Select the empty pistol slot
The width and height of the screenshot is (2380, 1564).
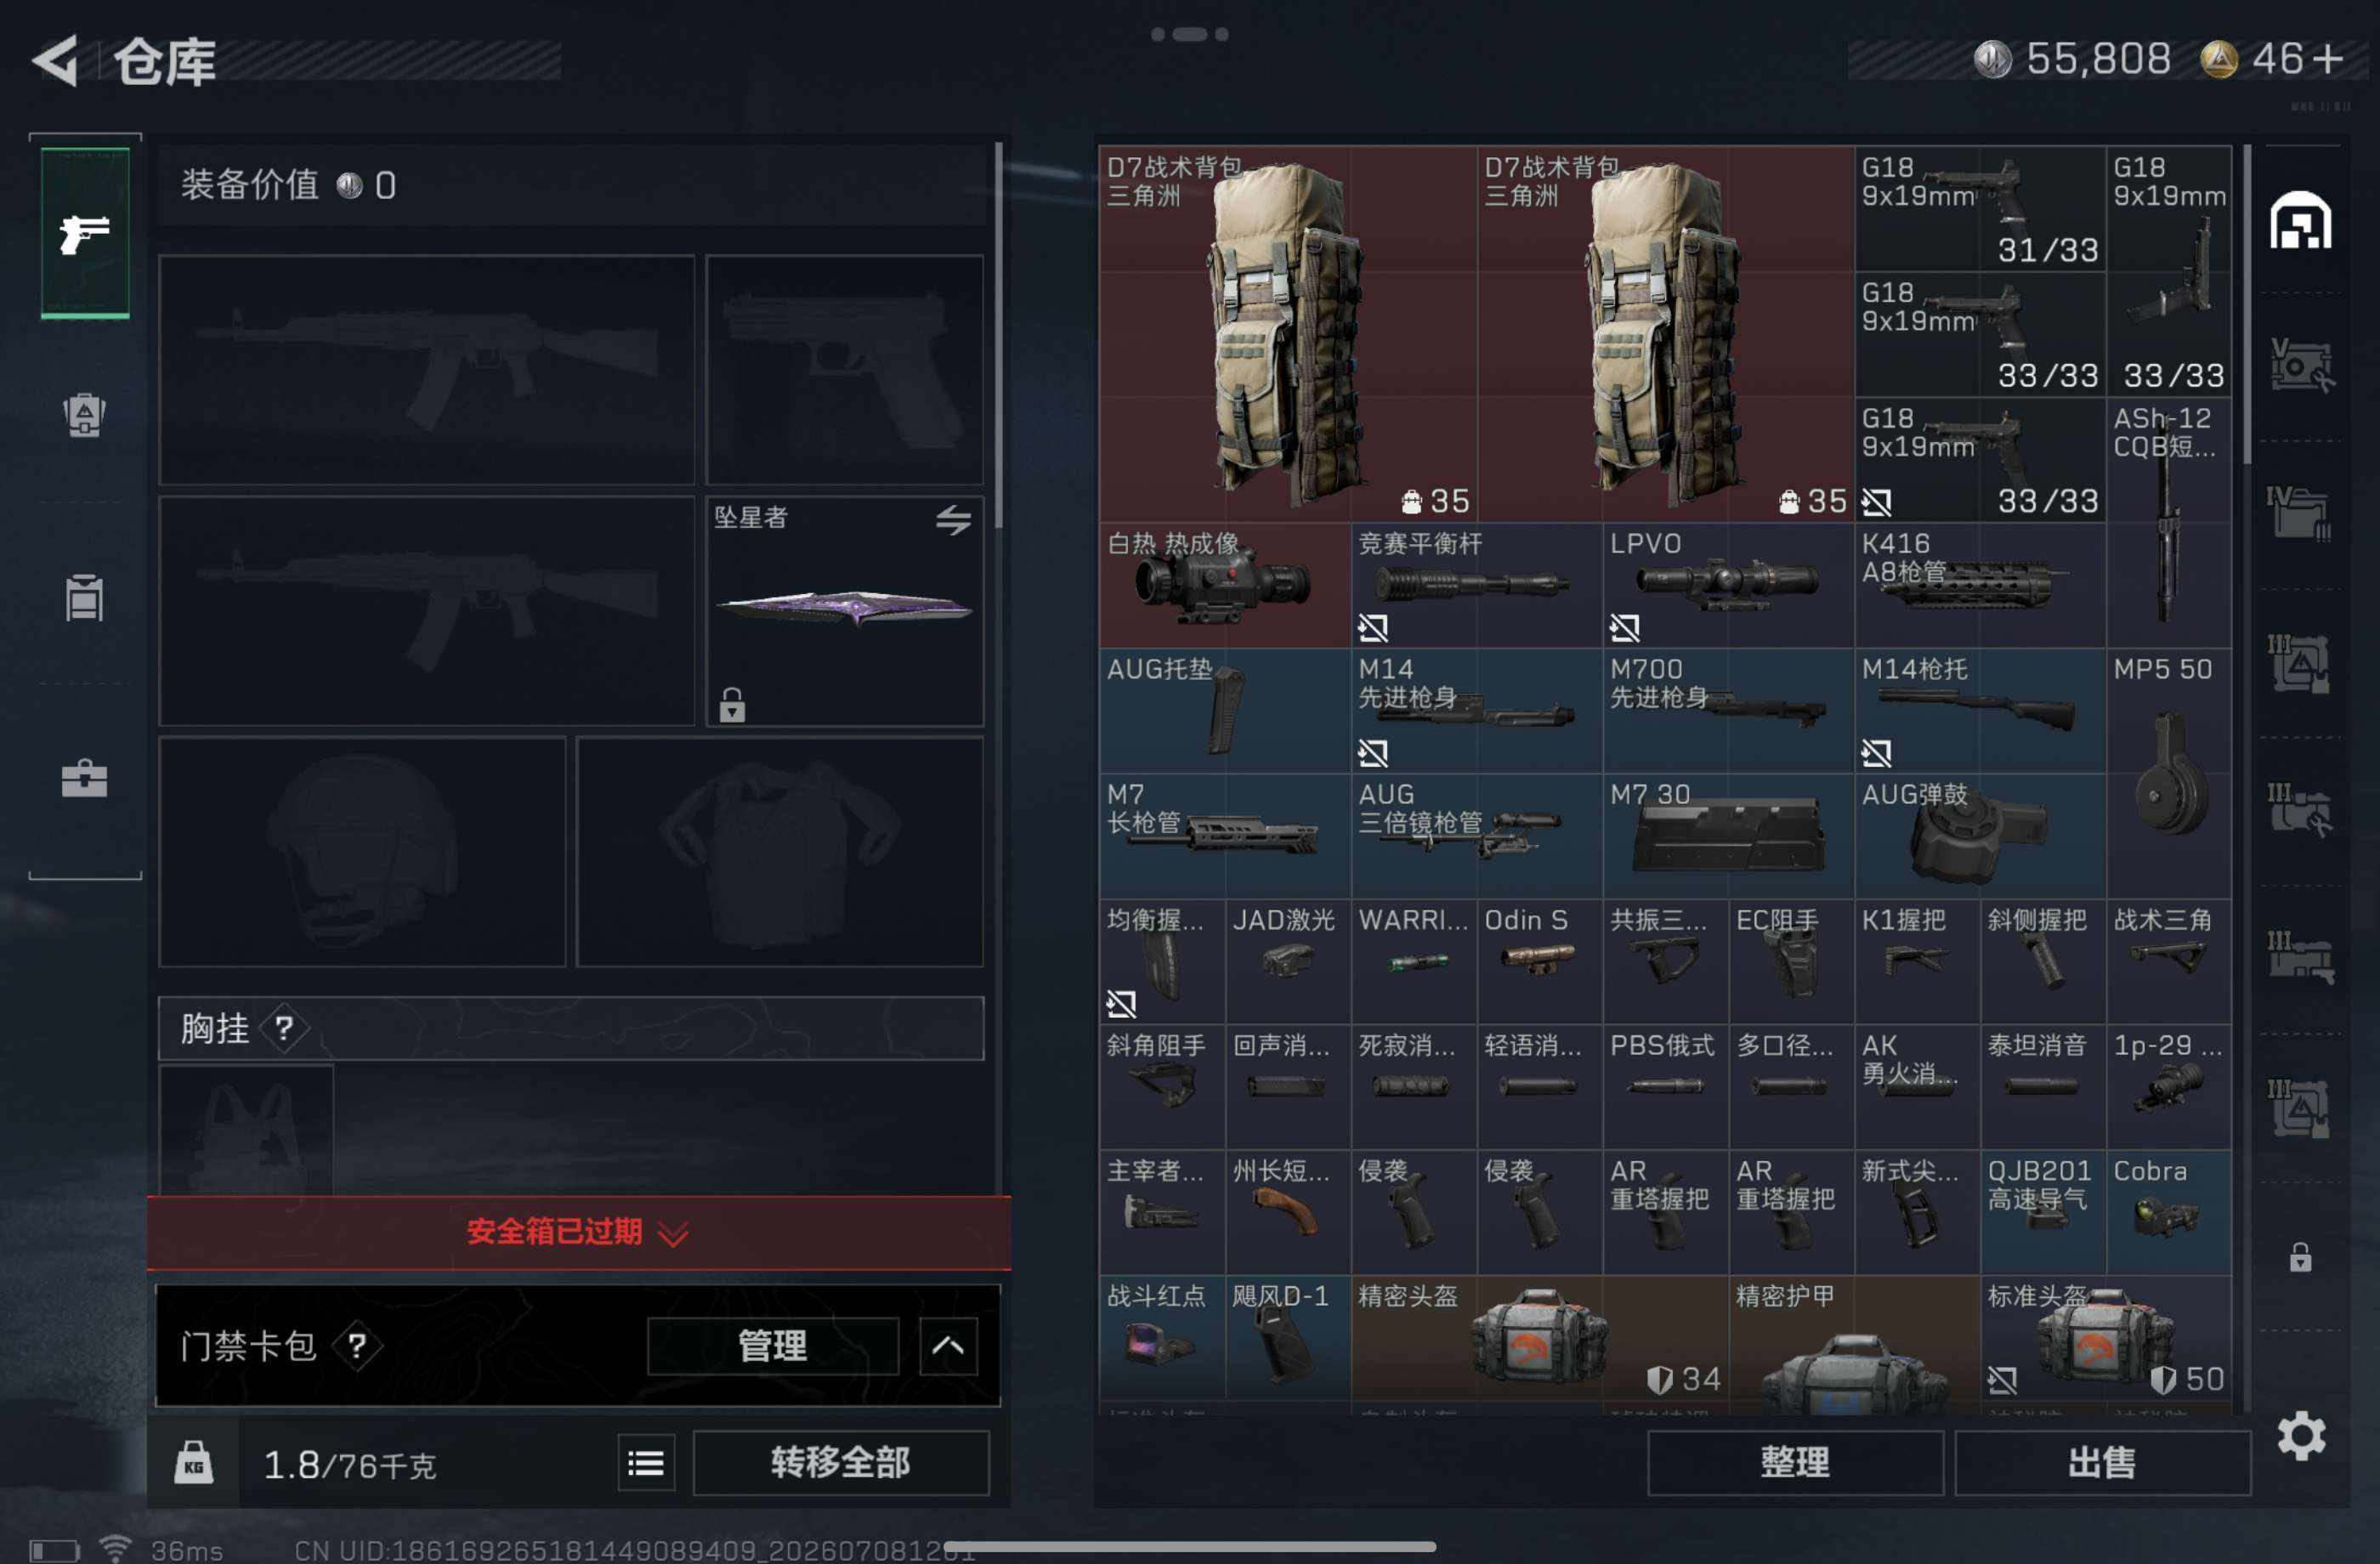pos(844,370)
